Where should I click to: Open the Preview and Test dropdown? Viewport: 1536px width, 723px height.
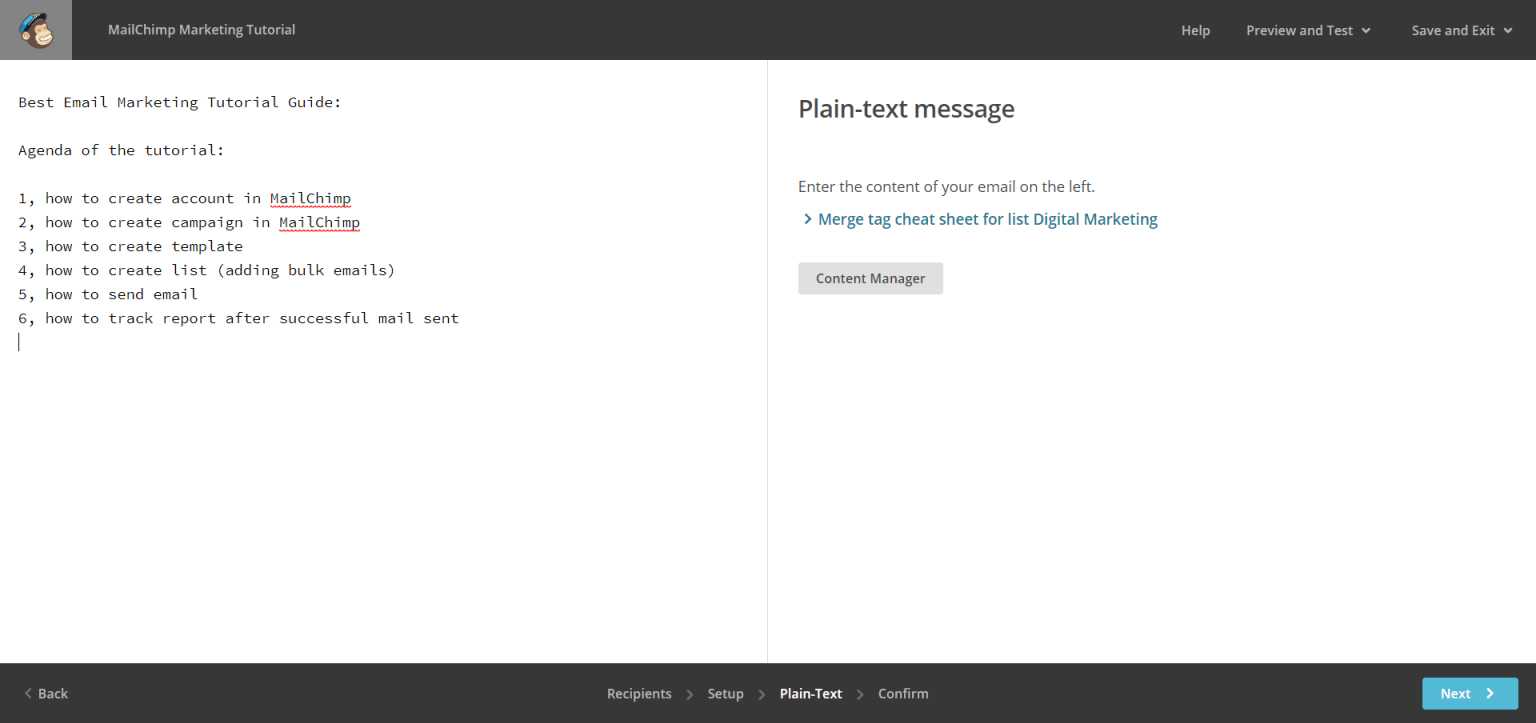click(x=1308, y=30)
